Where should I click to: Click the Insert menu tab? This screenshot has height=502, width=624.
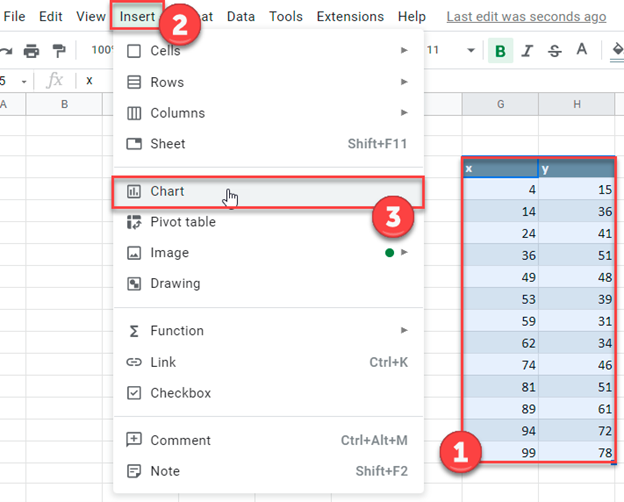tap(137, 16)
